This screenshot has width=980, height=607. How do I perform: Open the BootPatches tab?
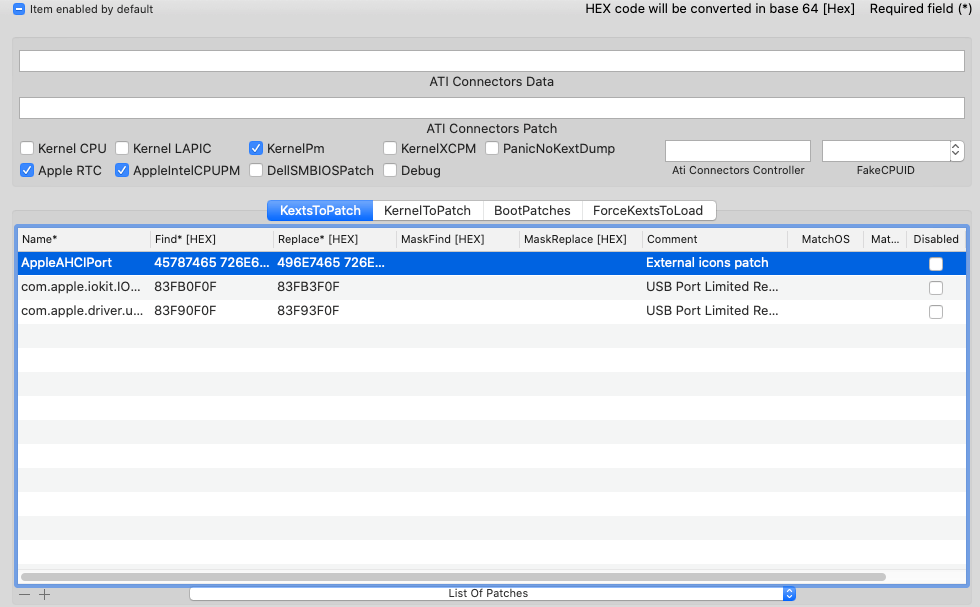[x=532, y=210]
